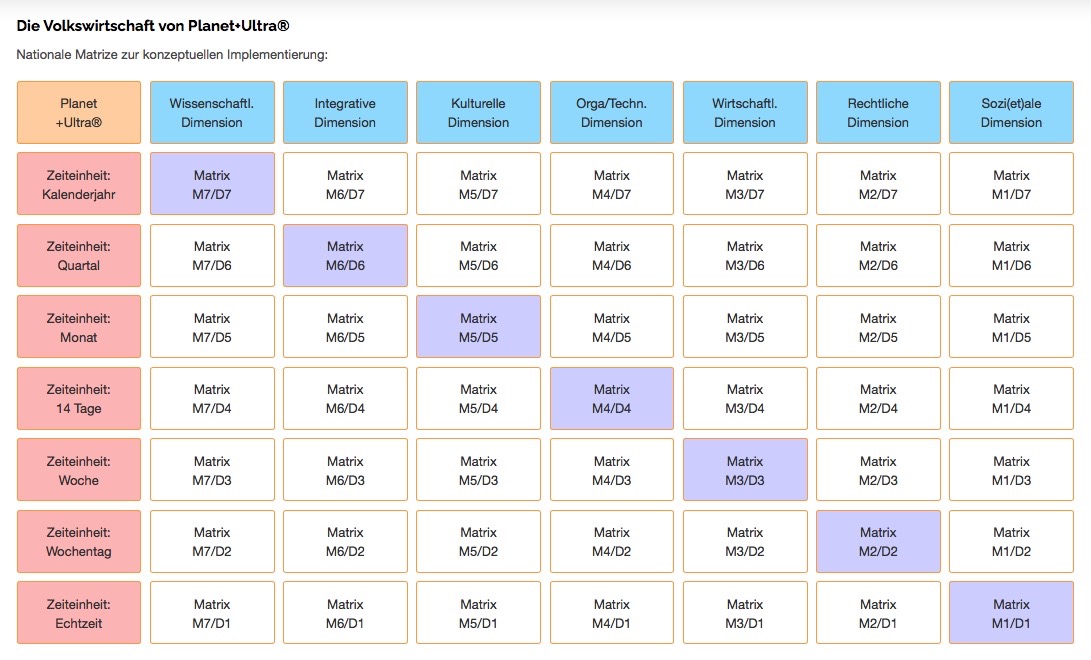
Task: Select the Rechtliche Dimension header
Action: (x=878, y=113)
